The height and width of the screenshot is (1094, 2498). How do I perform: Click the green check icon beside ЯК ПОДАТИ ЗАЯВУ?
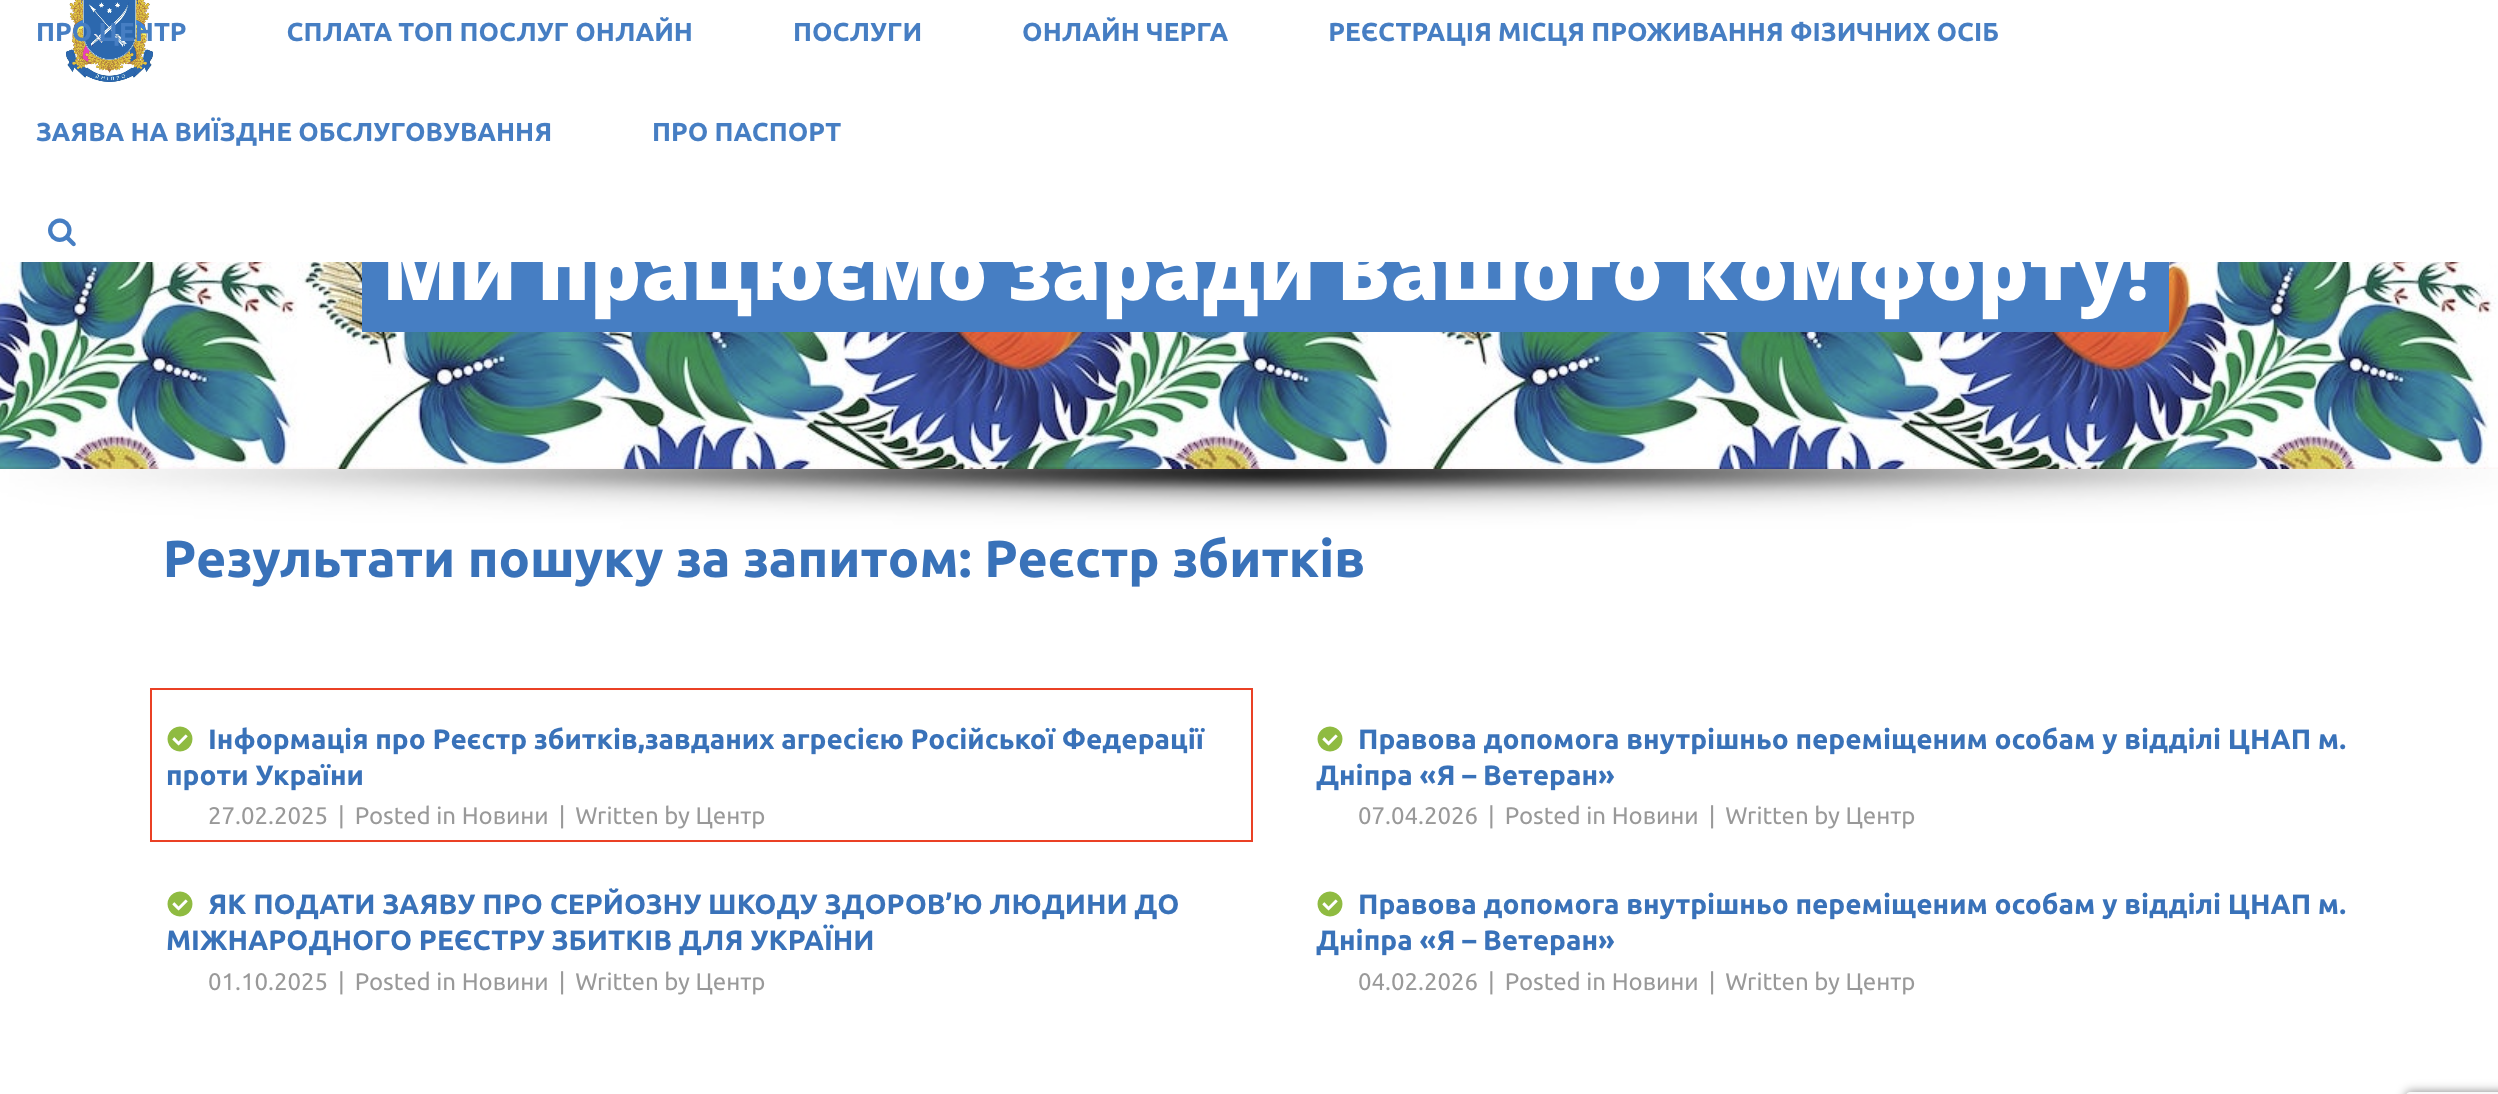coord(180,904)
